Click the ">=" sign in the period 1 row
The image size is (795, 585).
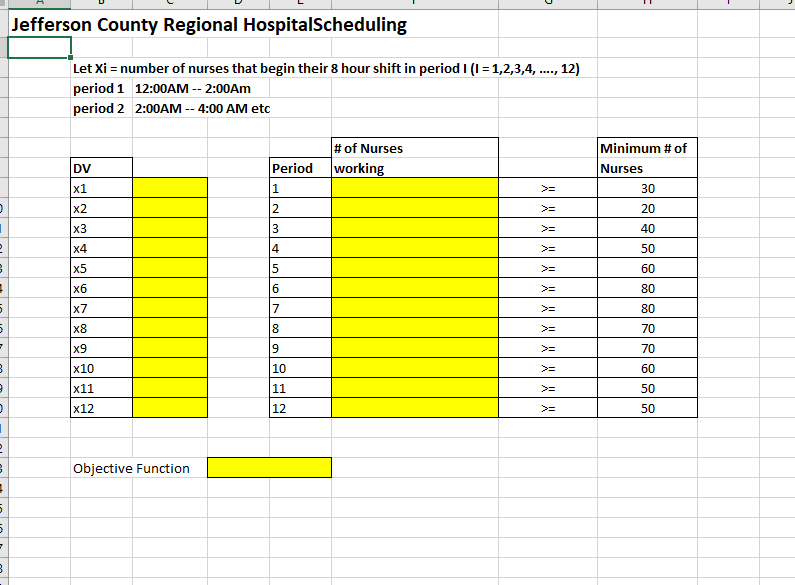[x=548, y=189]
